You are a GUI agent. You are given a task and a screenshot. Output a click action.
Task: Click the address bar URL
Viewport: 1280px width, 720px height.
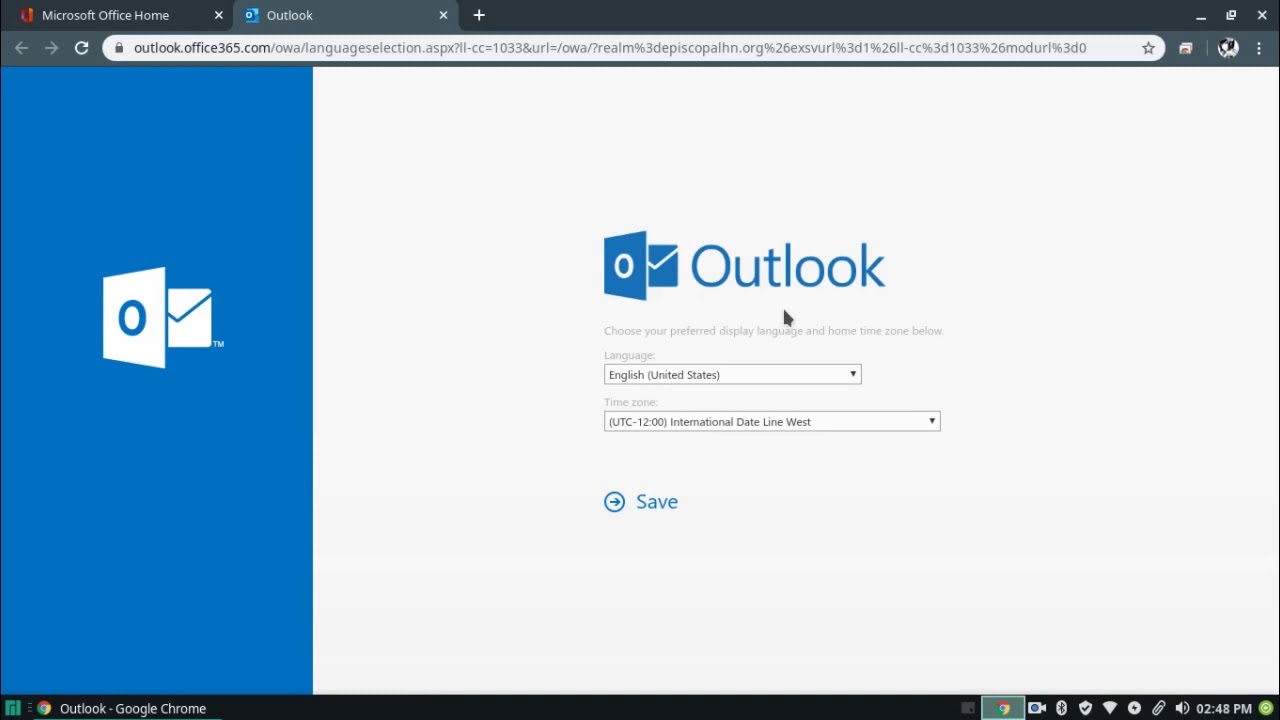[610, 47]
